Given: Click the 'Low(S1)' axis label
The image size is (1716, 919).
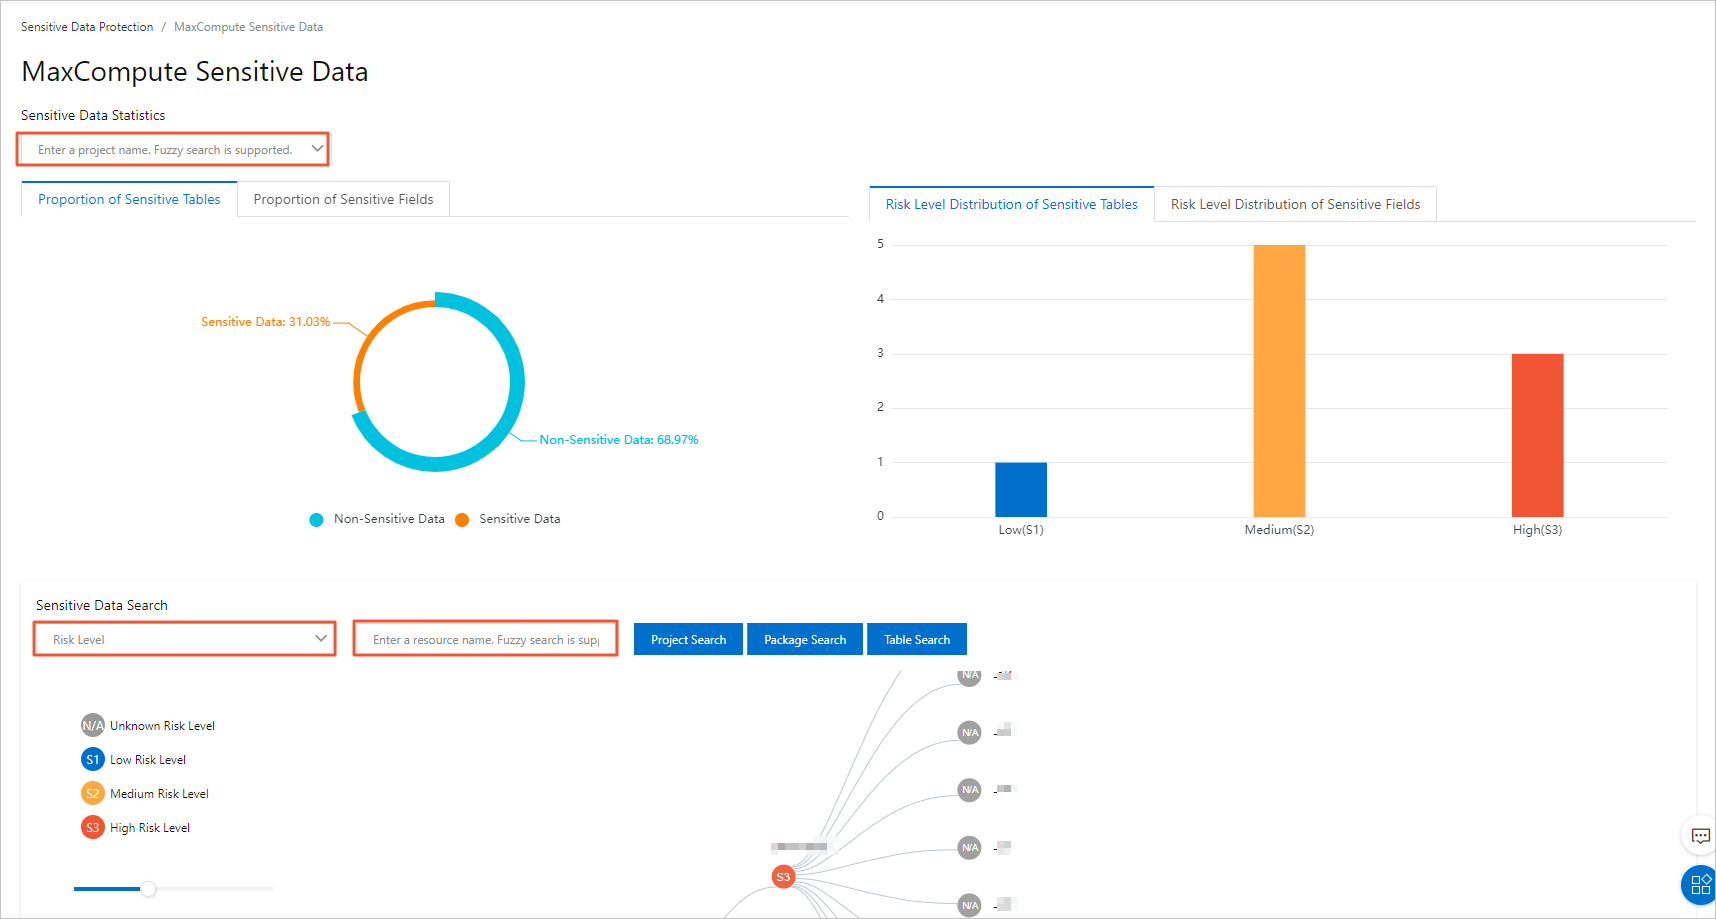Looking at the screenshot, I should tap(1021, 530).
